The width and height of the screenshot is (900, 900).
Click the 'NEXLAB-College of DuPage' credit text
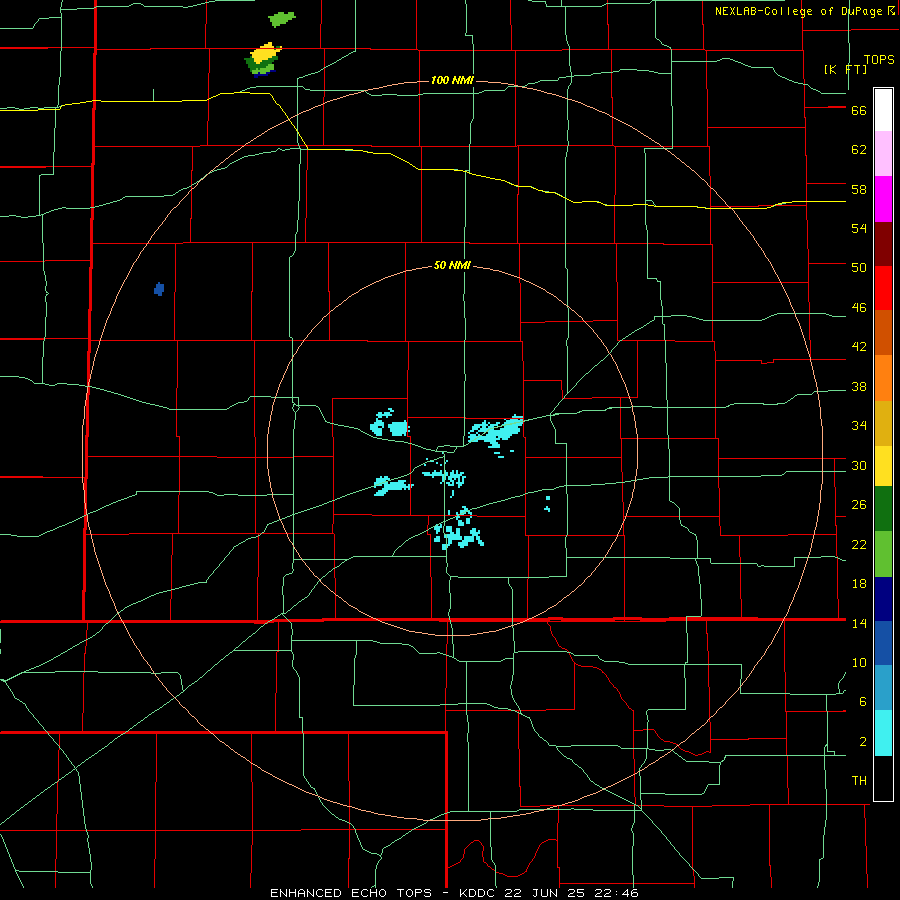[798, 11]
